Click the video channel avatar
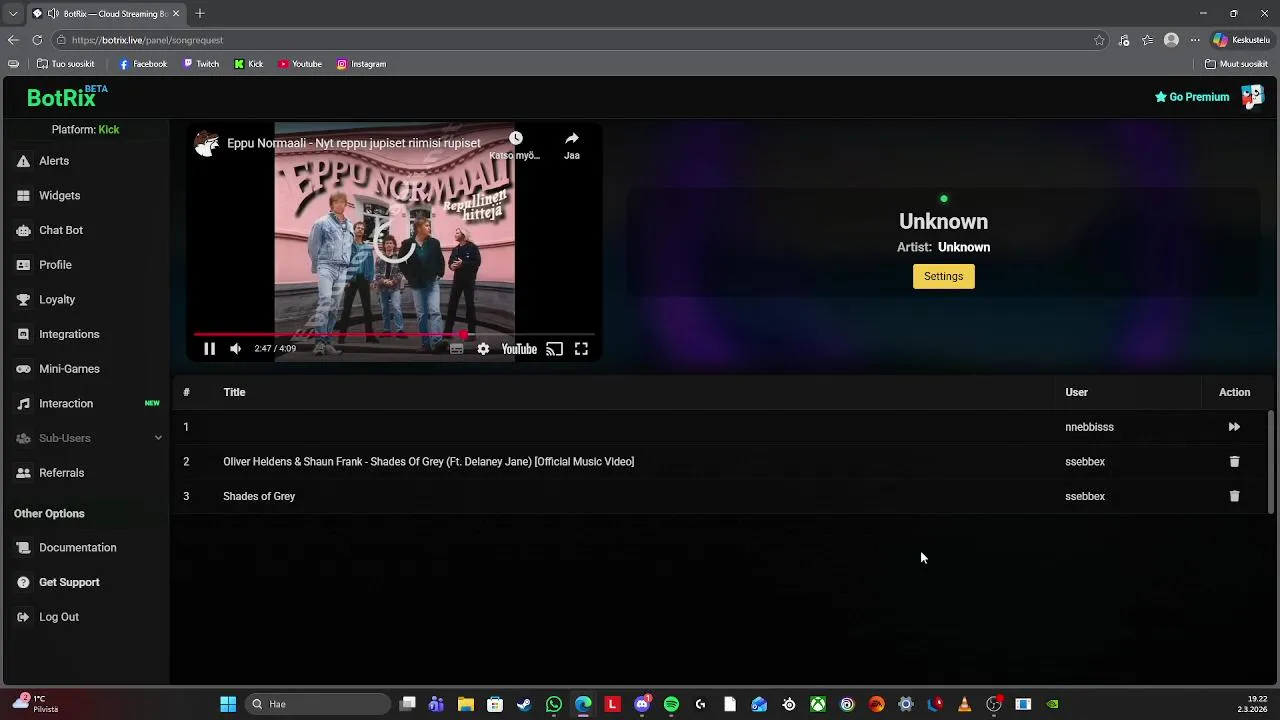This screenshot has height=720, width=1280. (x=207, y=144)
